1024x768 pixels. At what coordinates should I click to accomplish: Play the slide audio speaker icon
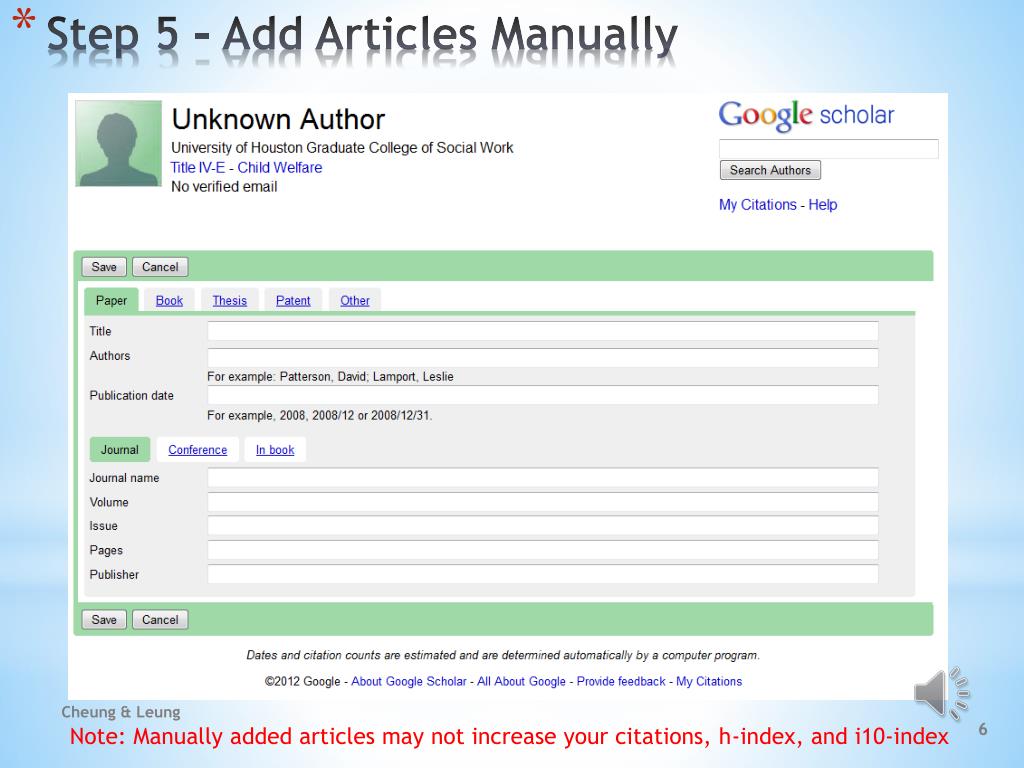941,694
